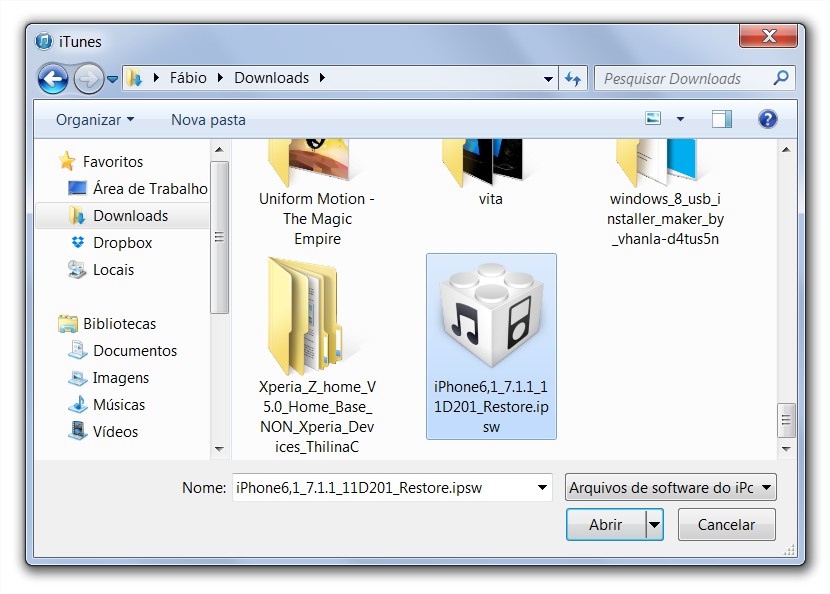
Task: Click the Cancelar button
Action: [726, 525]
